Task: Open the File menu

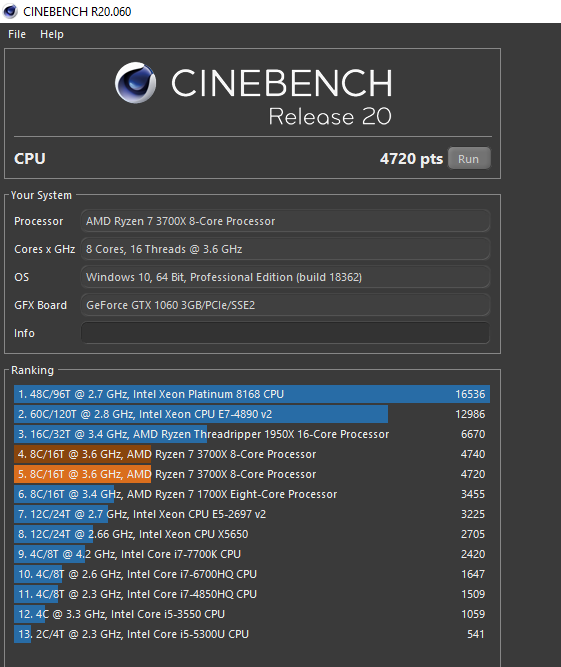Action: 17,34
